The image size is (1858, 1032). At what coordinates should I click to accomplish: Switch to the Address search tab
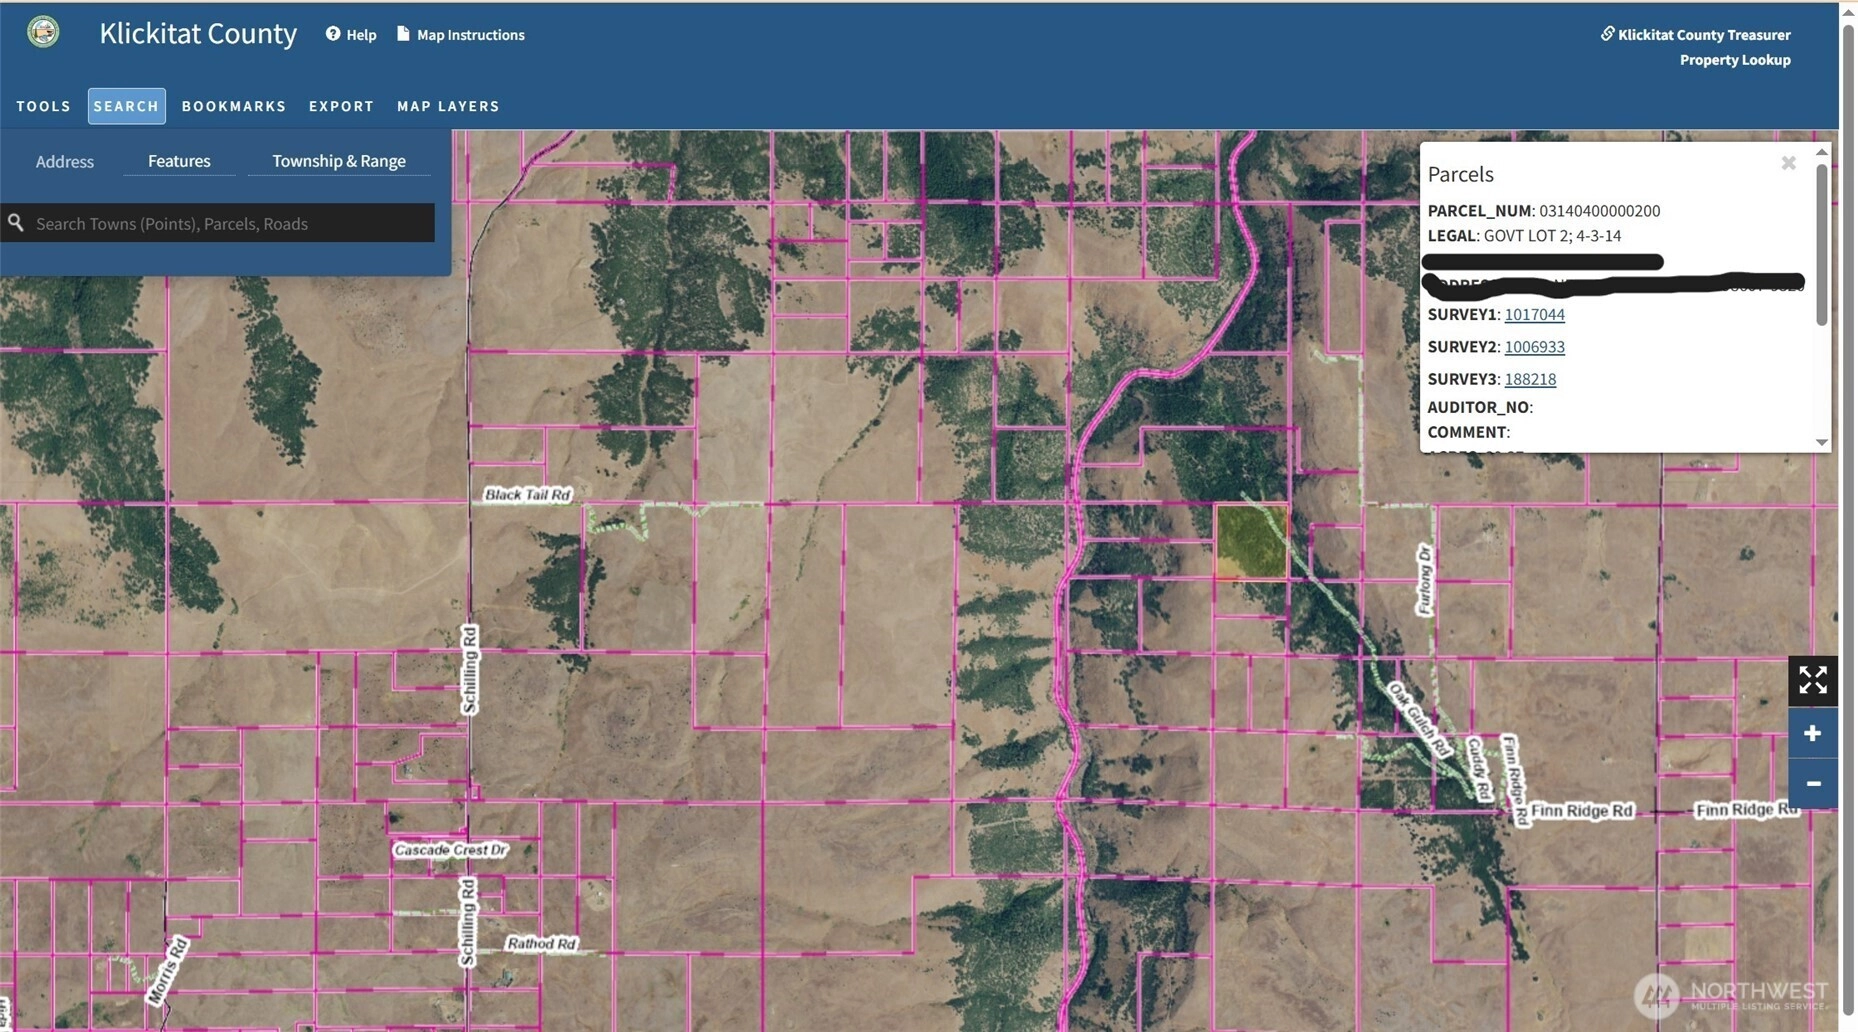click(65, 161)
